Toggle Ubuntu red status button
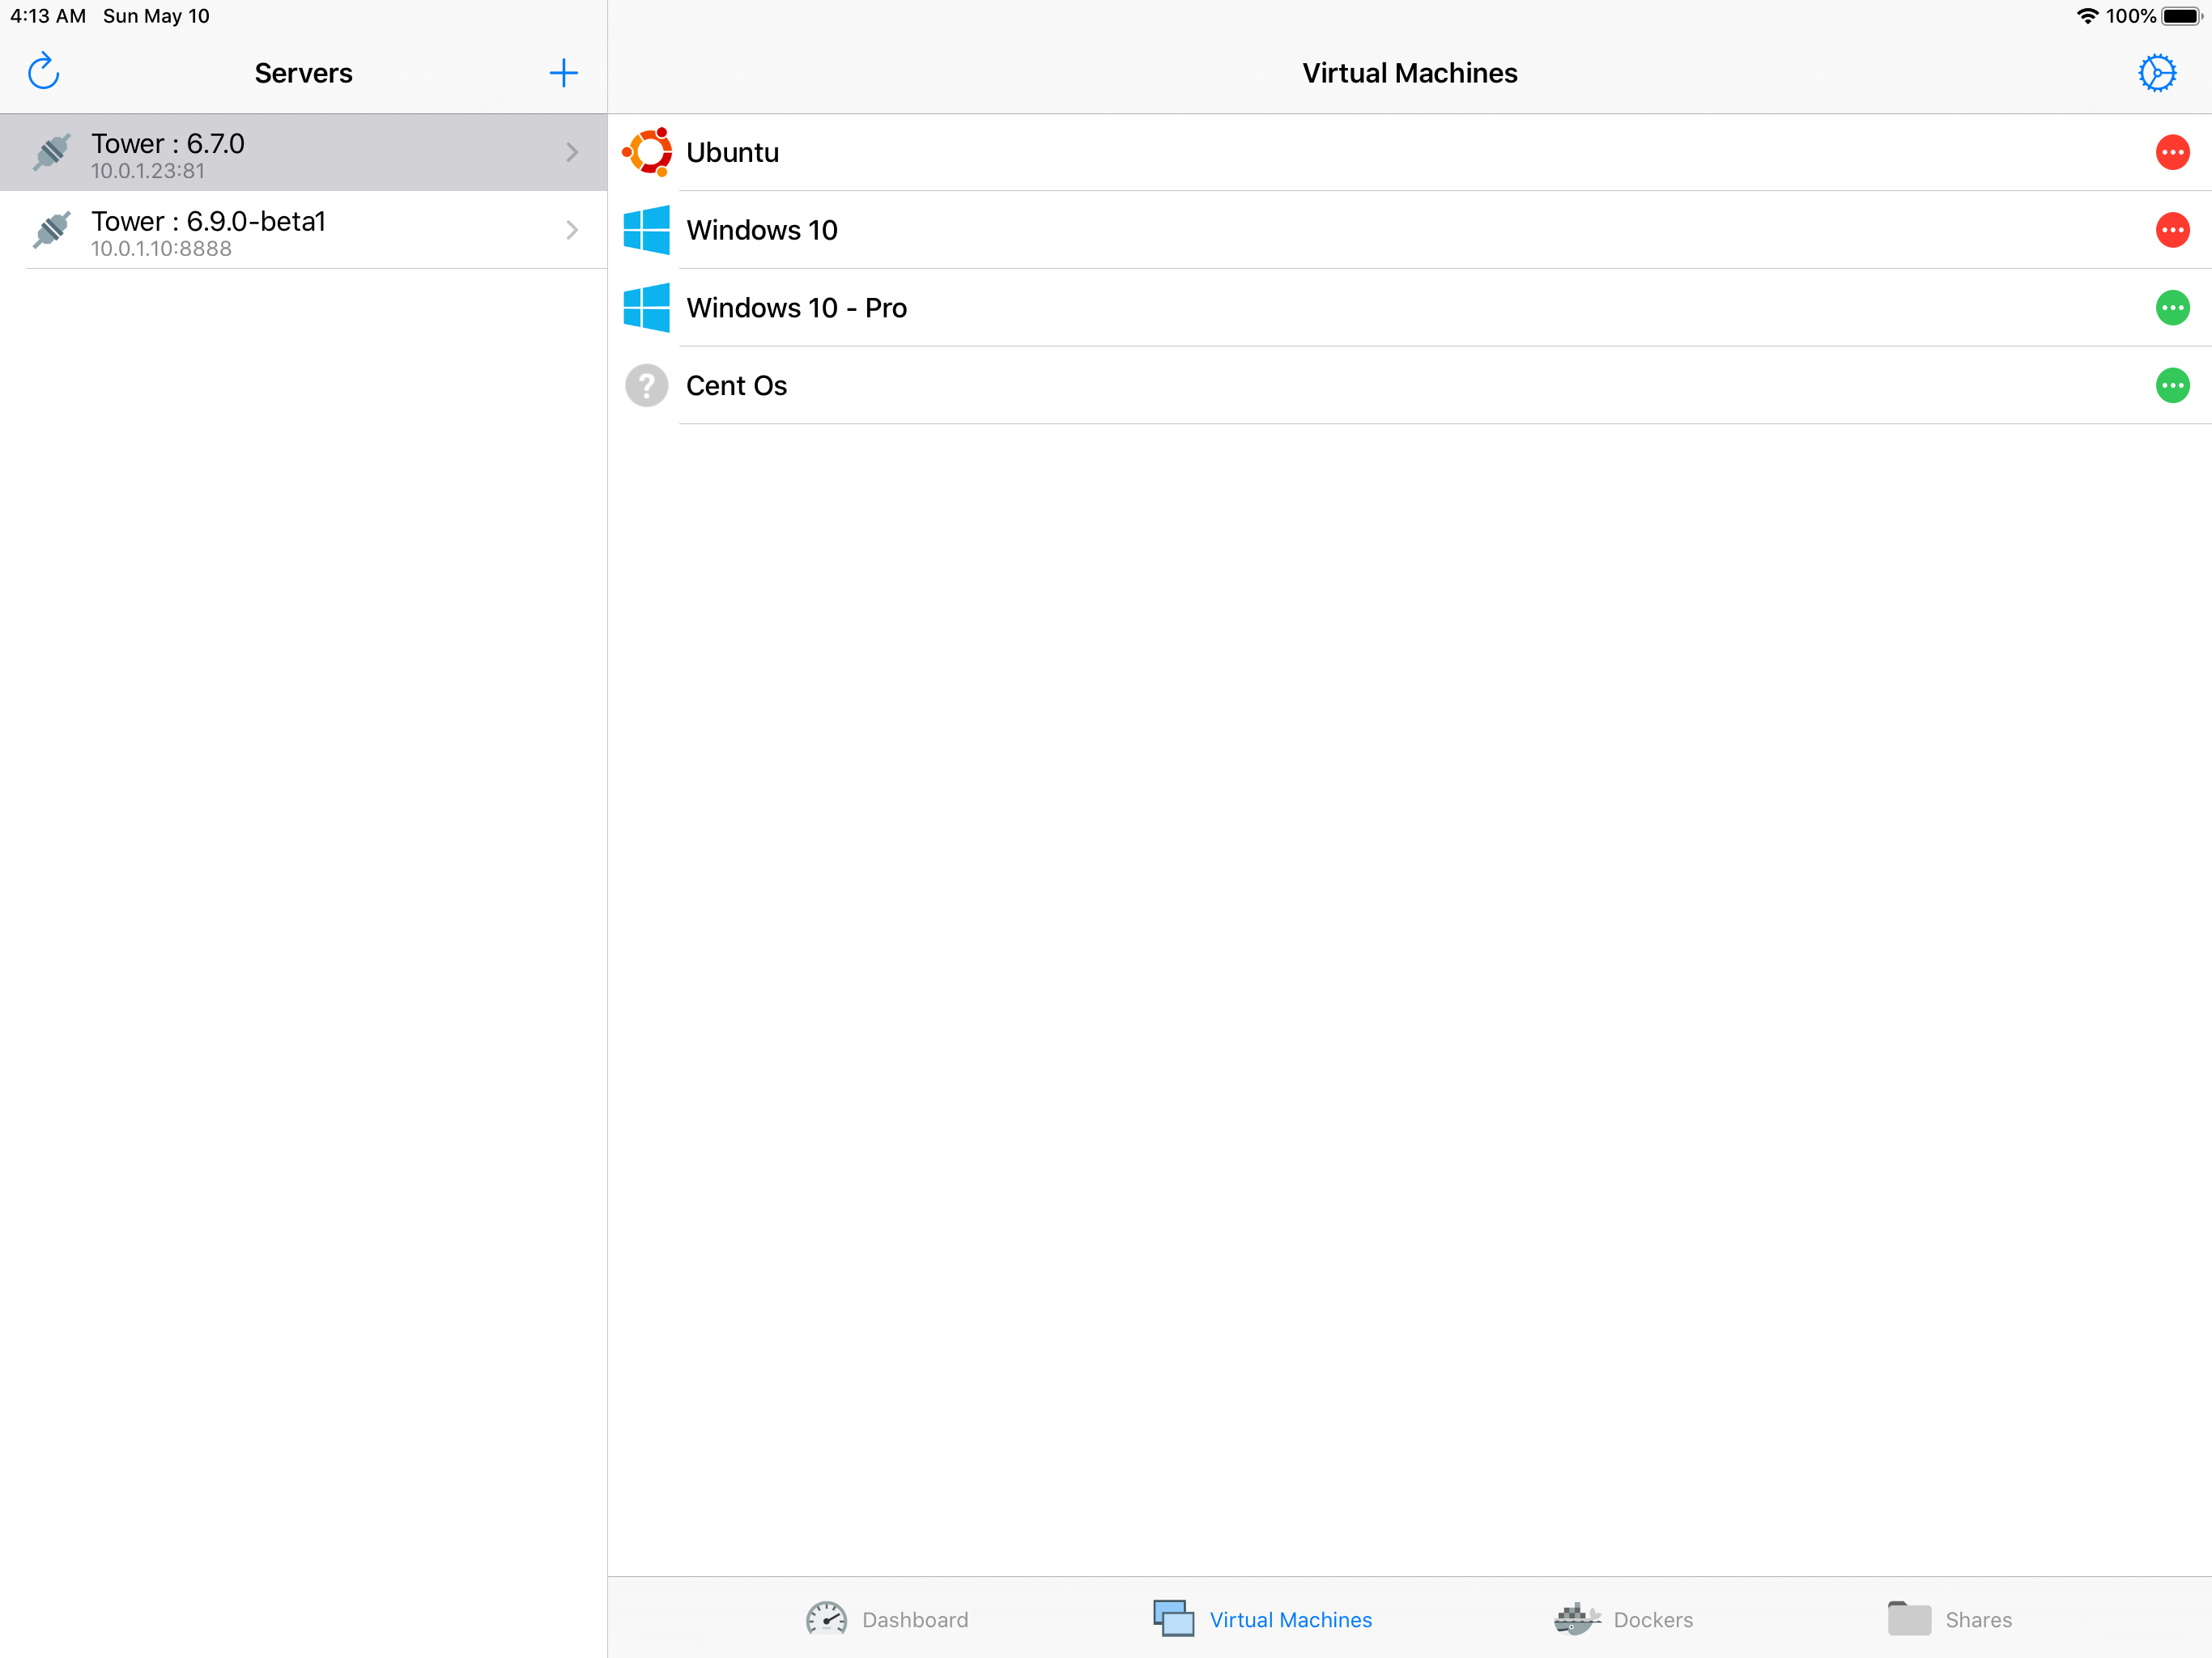The image size is (2212, 1658). [x=2172, y=152]
